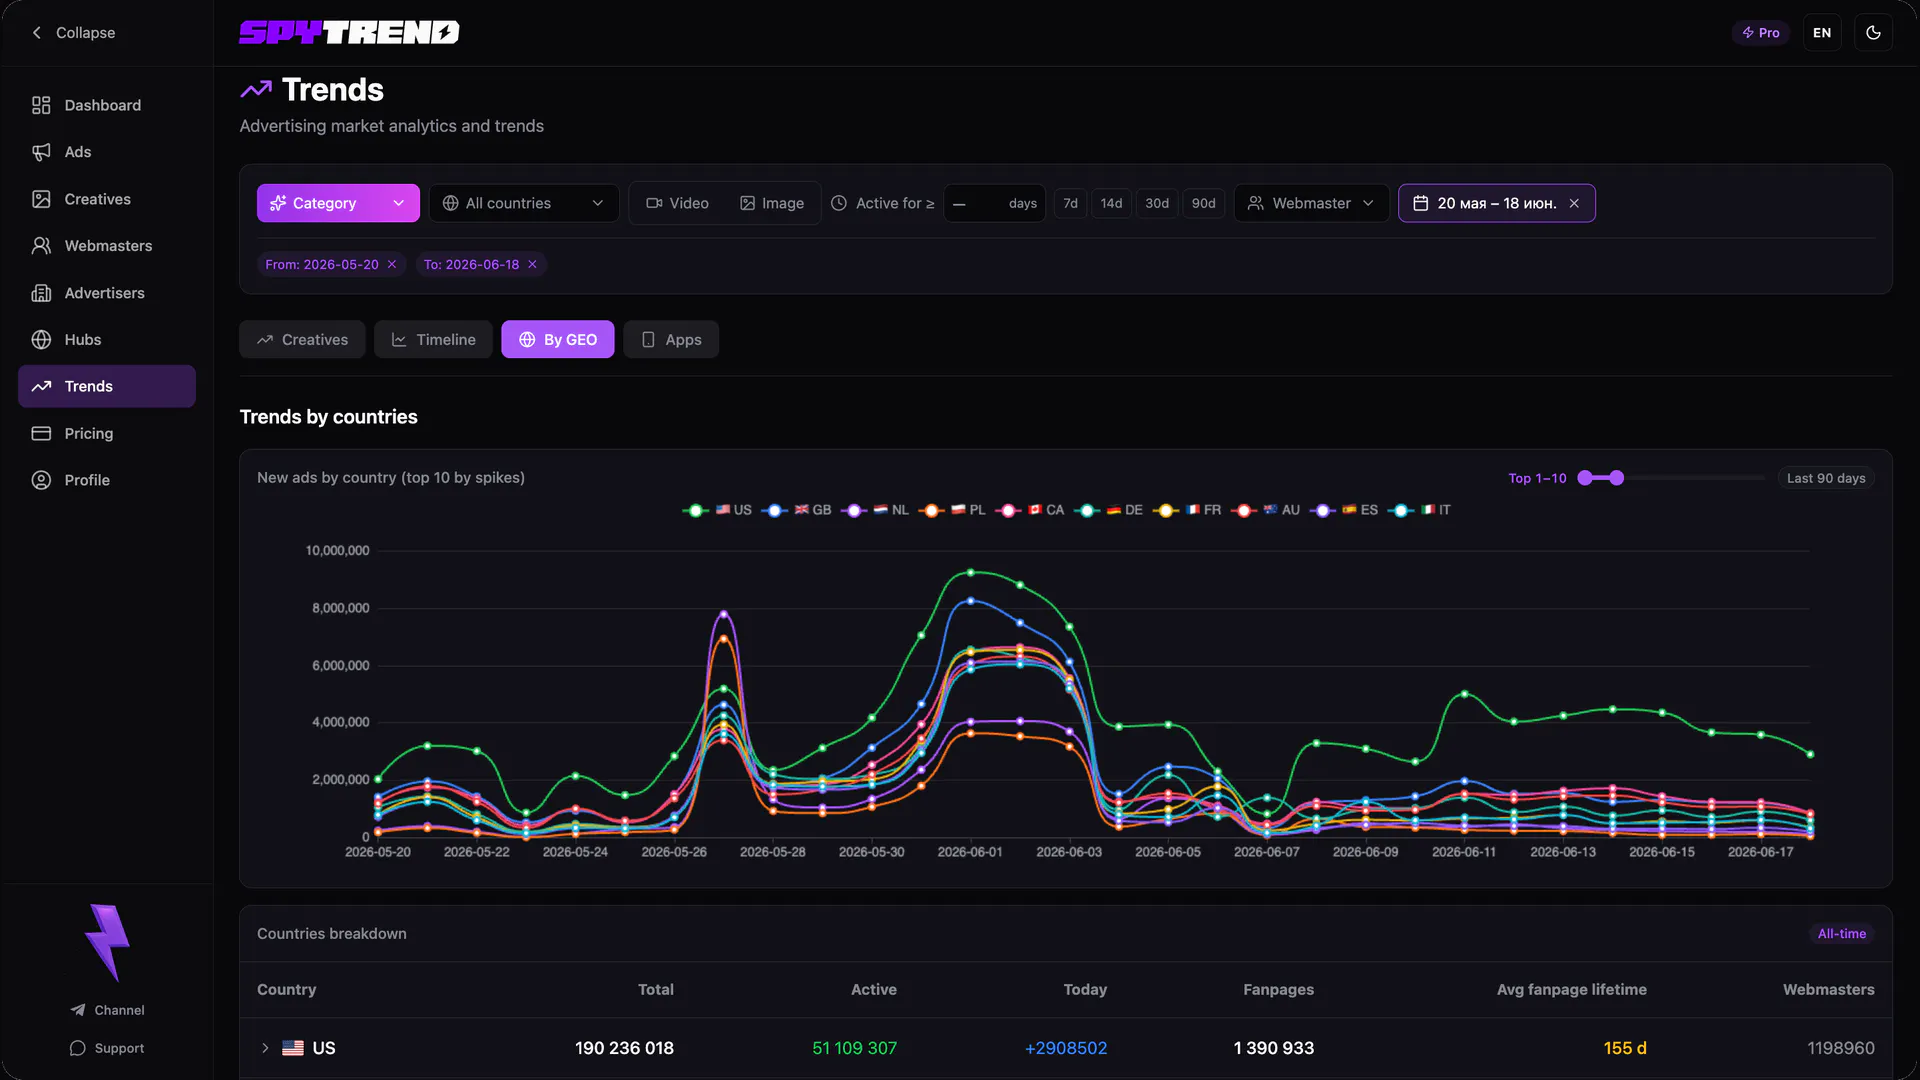The height and width of the screenshot is (1080, 1920).
Task: Toggle the CA series in the legend
Action: coord(1030,510)
